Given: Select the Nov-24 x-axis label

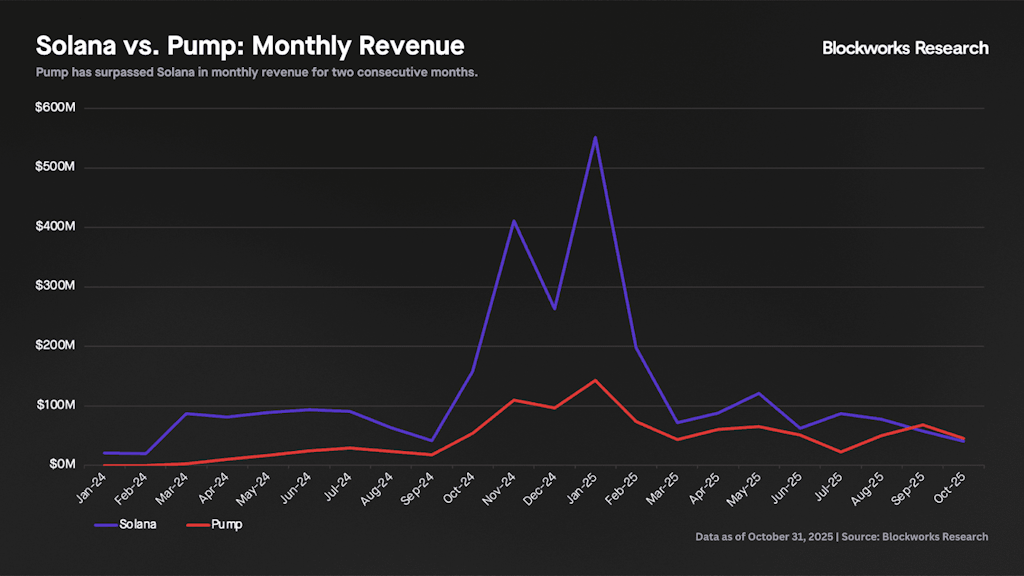Looking at the screenshot, I should click(501, 488).
